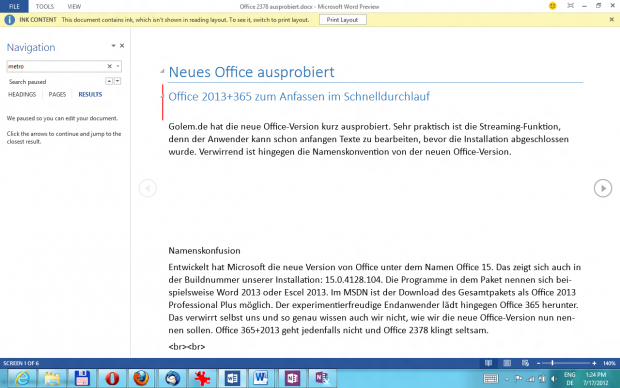Switch to Word 2013 taskbar icon

point(232,379)
